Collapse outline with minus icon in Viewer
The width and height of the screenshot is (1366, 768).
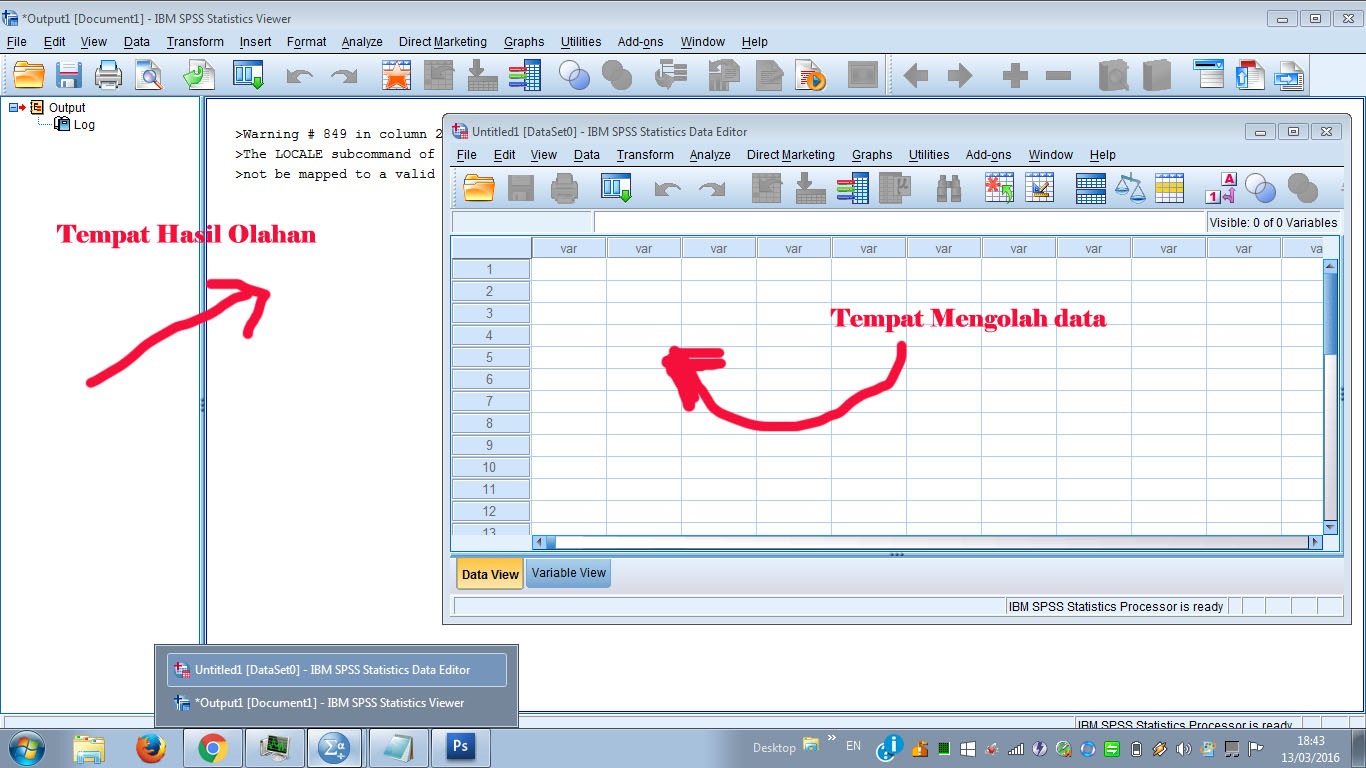pos(1058,76)
